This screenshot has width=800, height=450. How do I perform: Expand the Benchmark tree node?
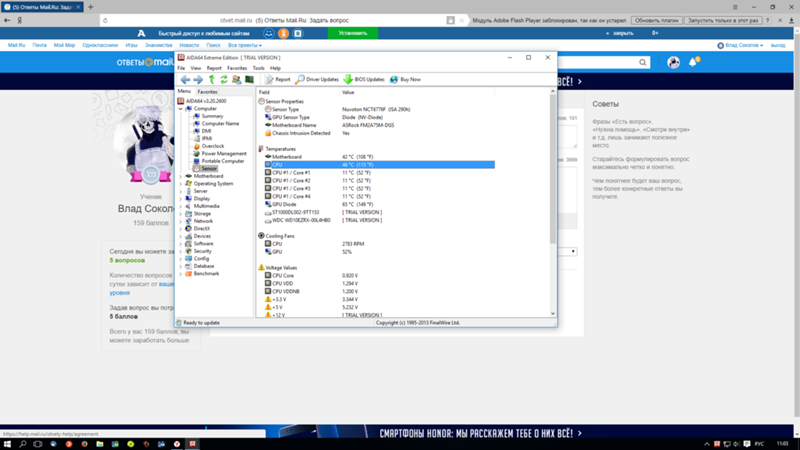(x=181, y=274)
